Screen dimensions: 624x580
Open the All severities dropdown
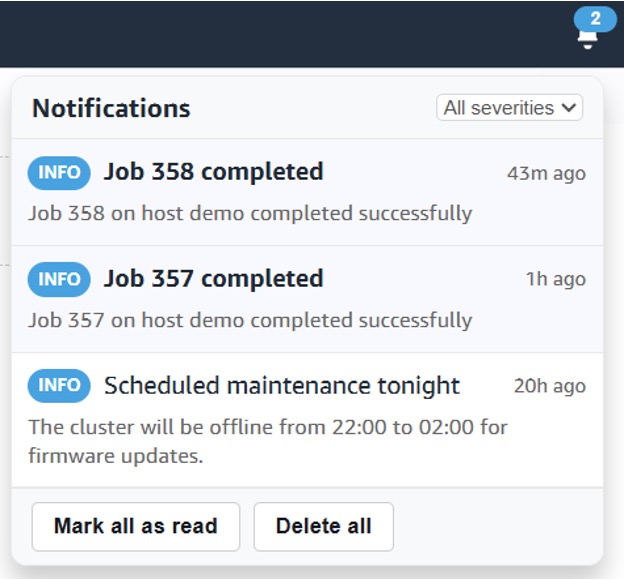[x=509, y=108]
